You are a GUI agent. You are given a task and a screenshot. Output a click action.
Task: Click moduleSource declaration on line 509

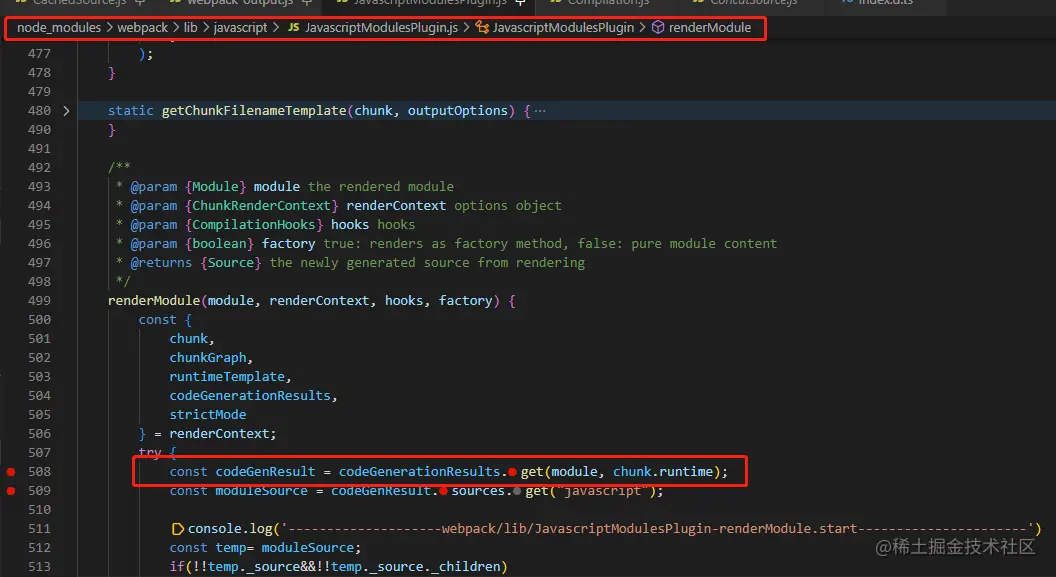click(261, 491)
